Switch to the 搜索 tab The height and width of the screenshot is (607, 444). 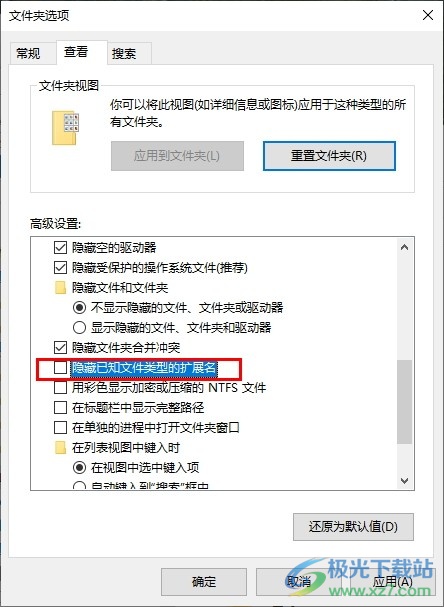coord(124,53)
